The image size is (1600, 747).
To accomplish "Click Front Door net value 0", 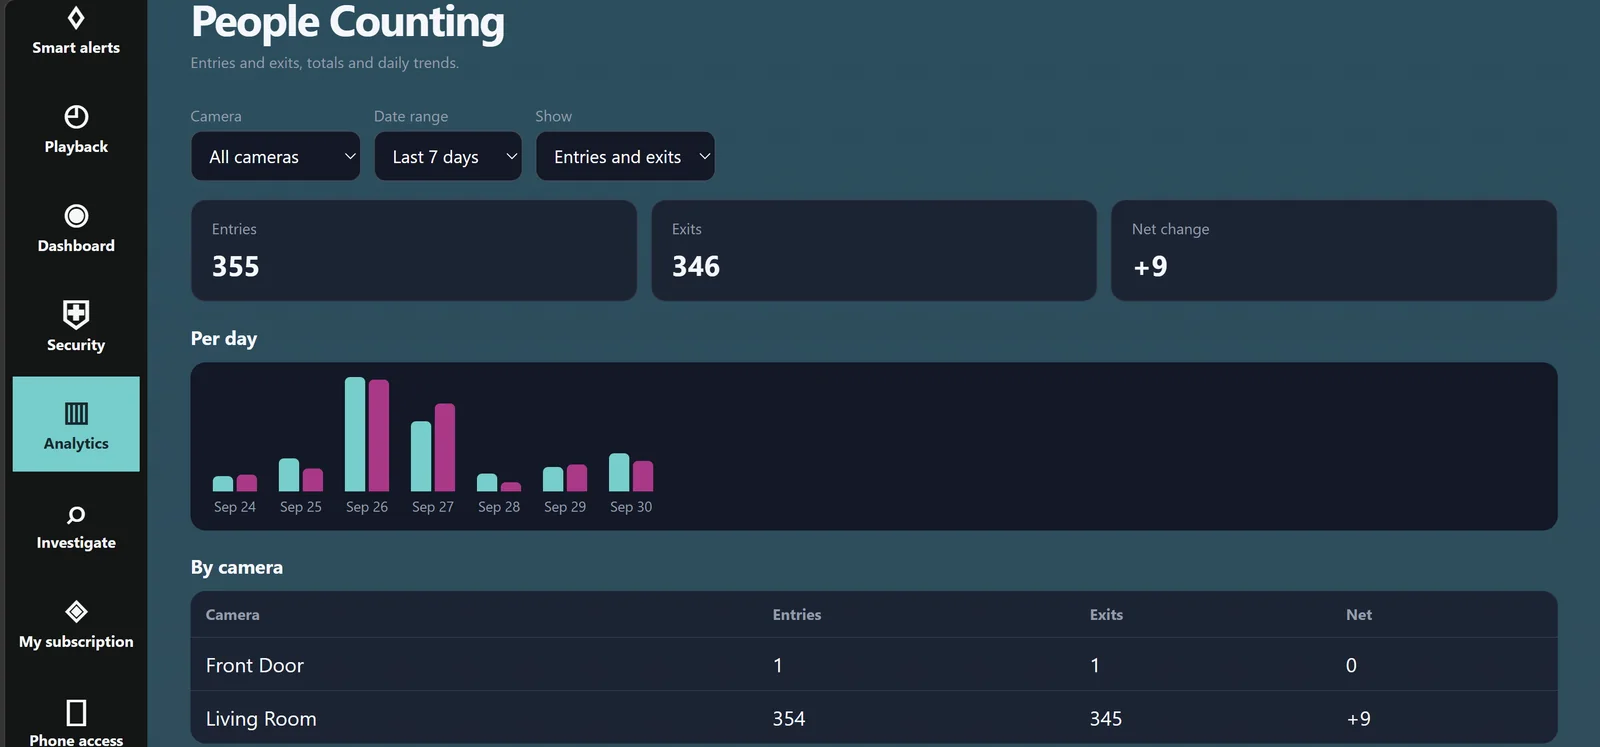I will tap(1351, 666).
